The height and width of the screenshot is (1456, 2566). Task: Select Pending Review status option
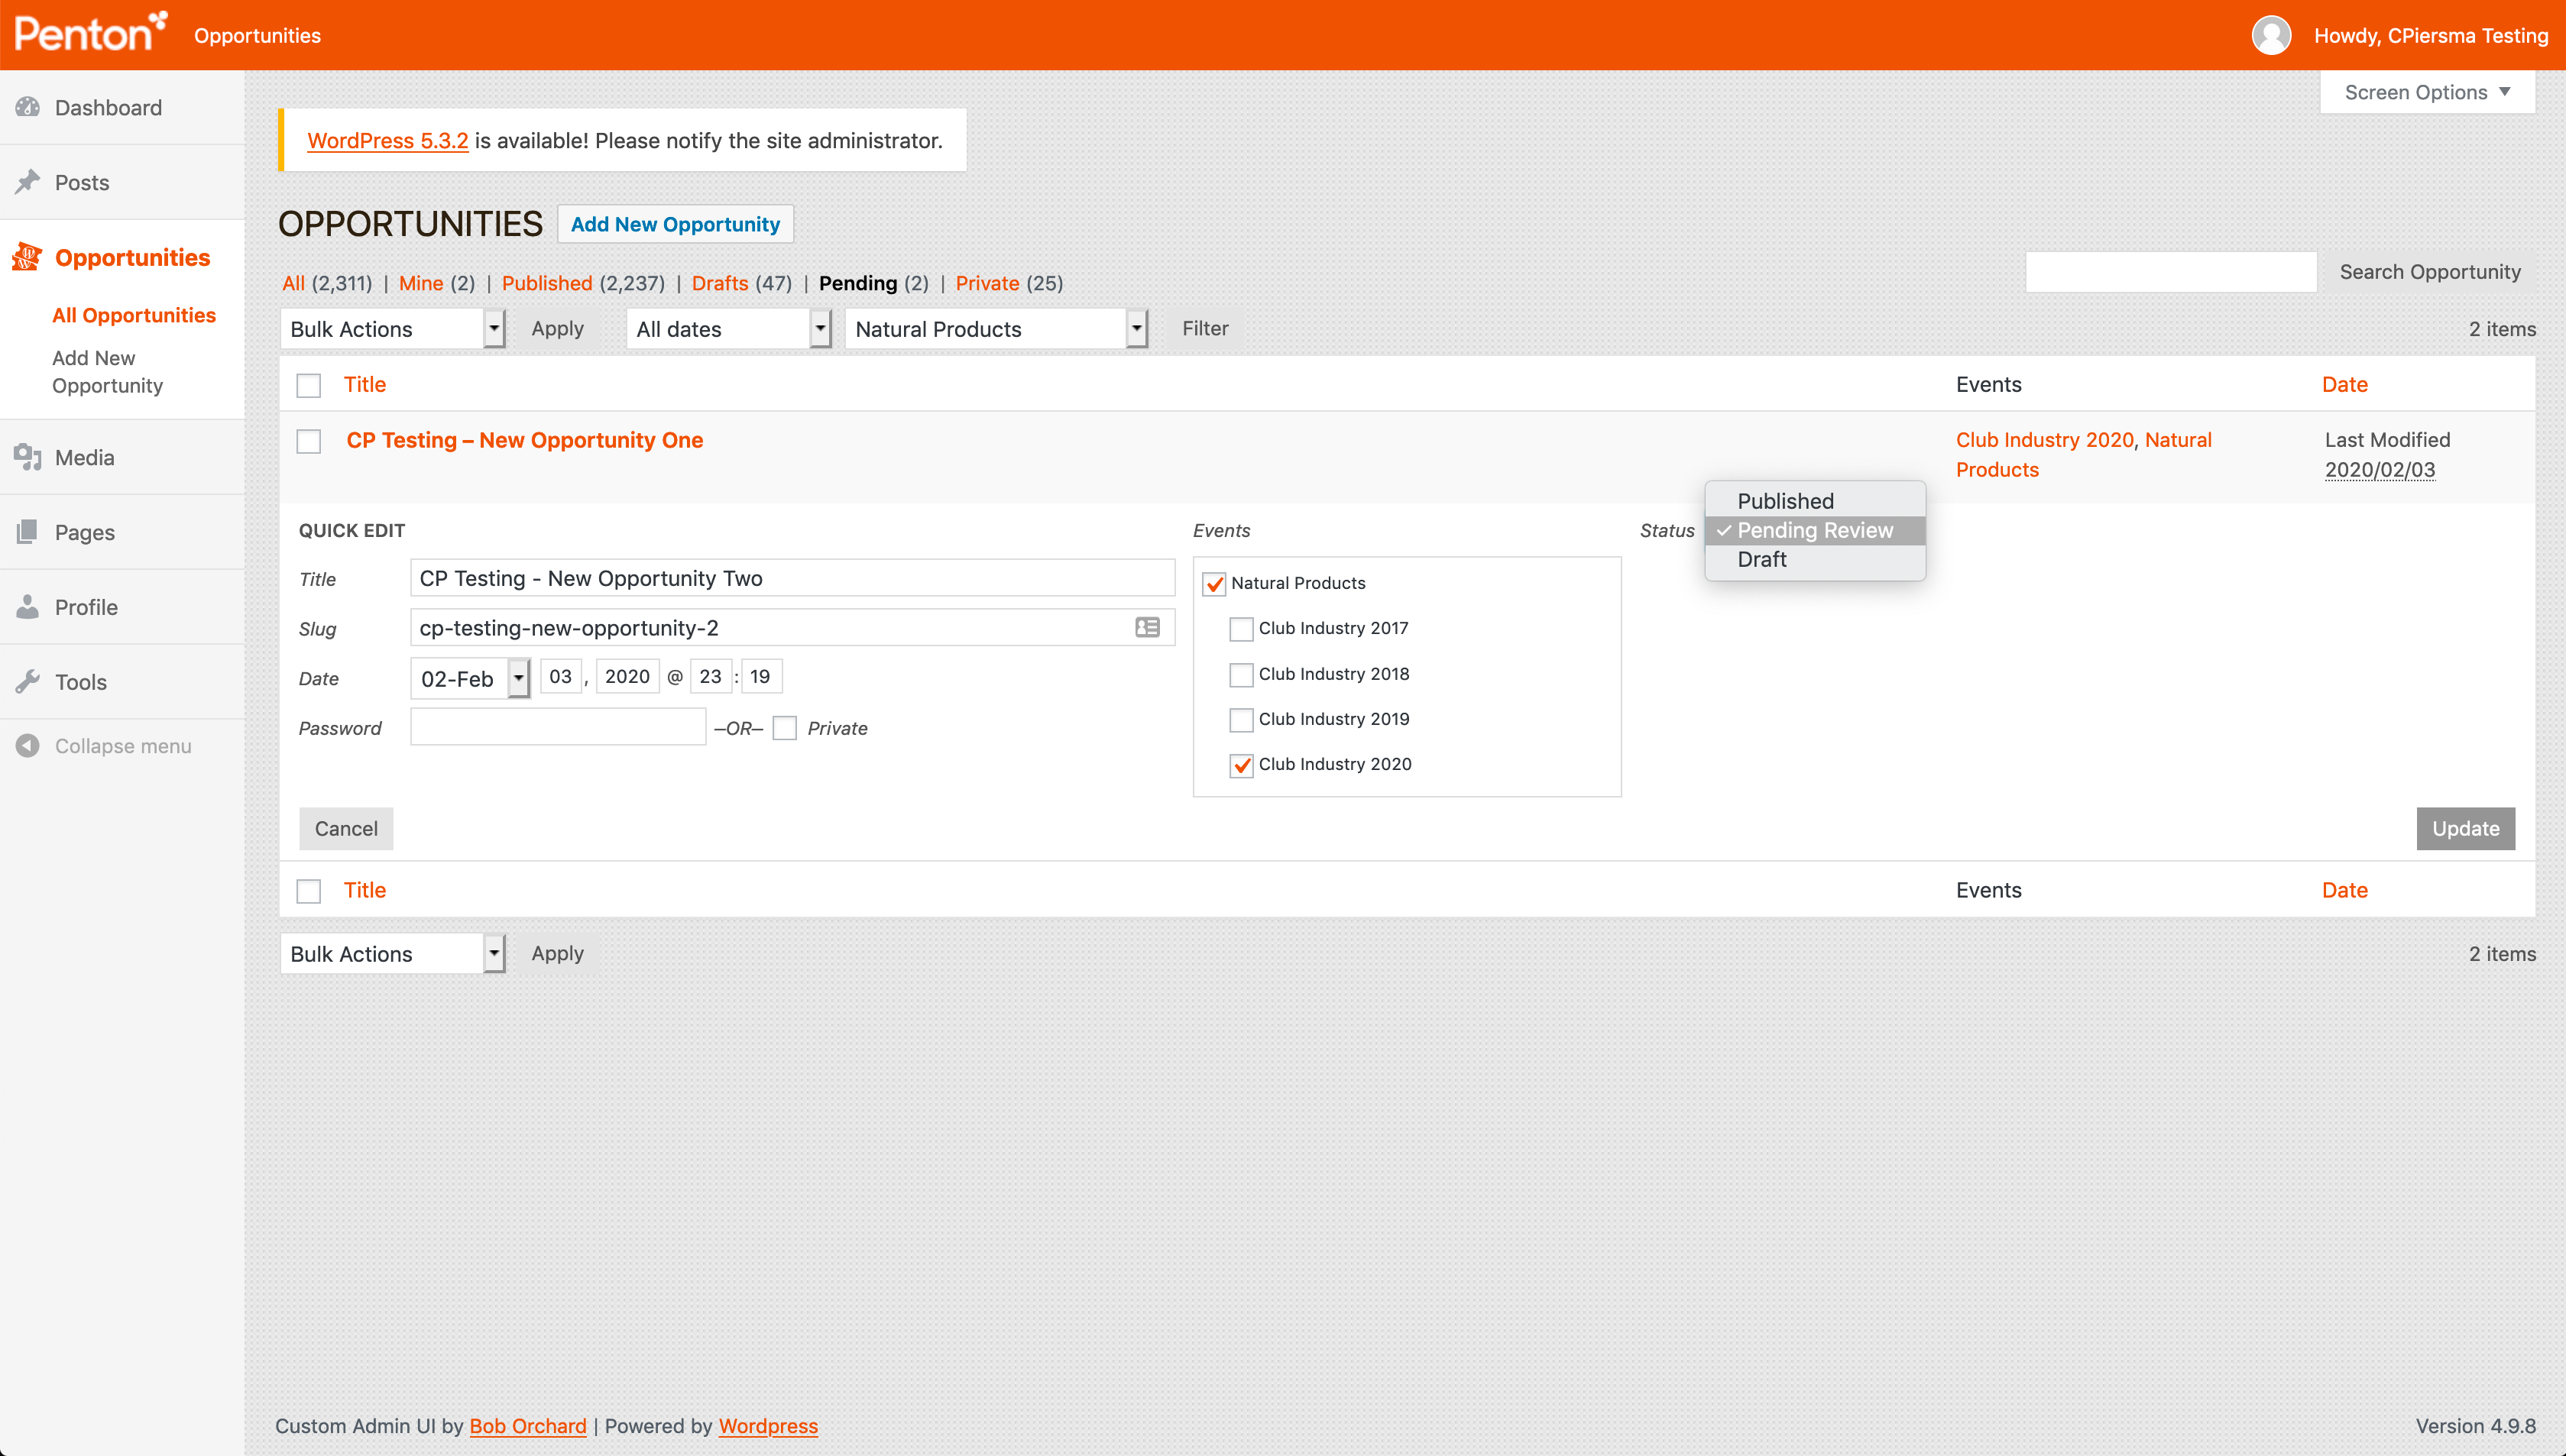click(x=1815, y=530)
